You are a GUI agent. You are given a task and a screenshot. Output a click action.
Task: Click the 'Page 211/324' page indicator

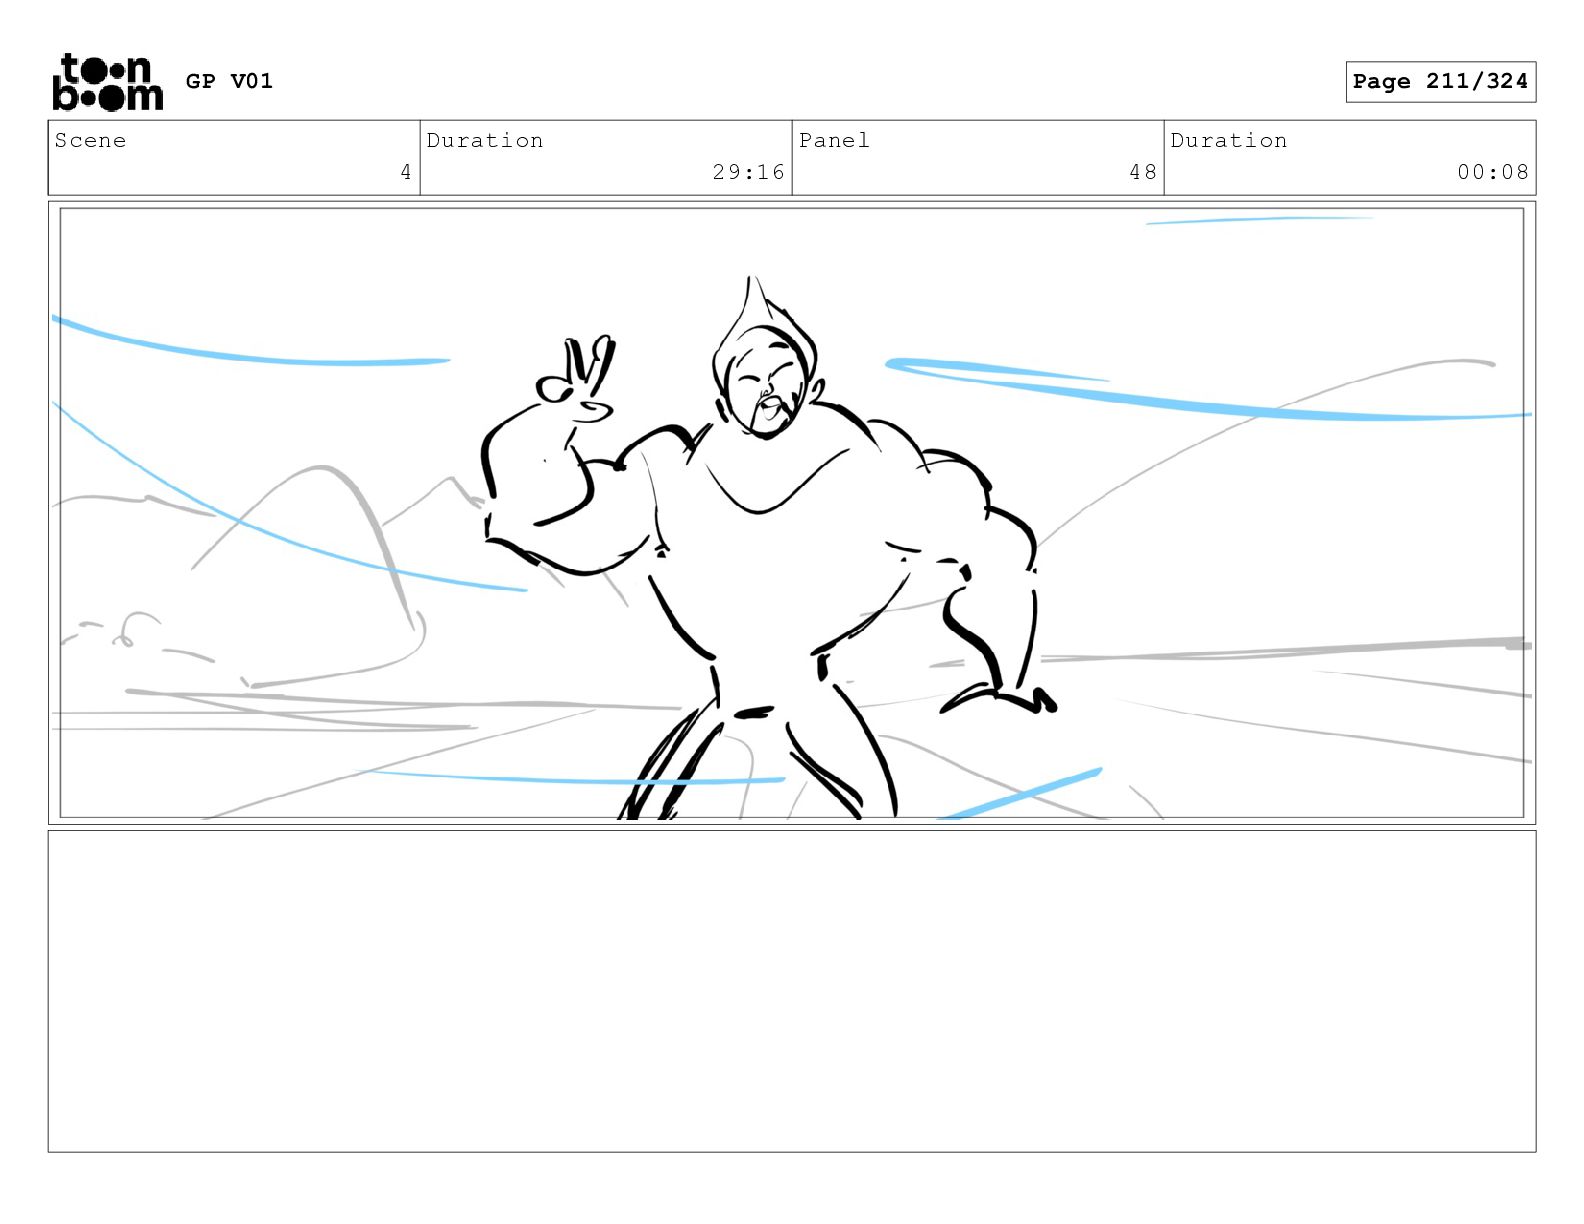coord(1440,81)
